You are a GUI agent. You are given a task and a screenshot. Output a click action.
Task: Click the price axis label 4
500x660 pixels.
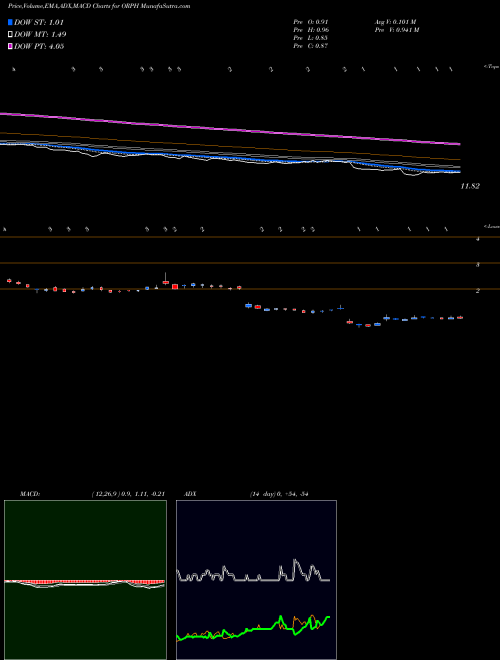(478, 239)
